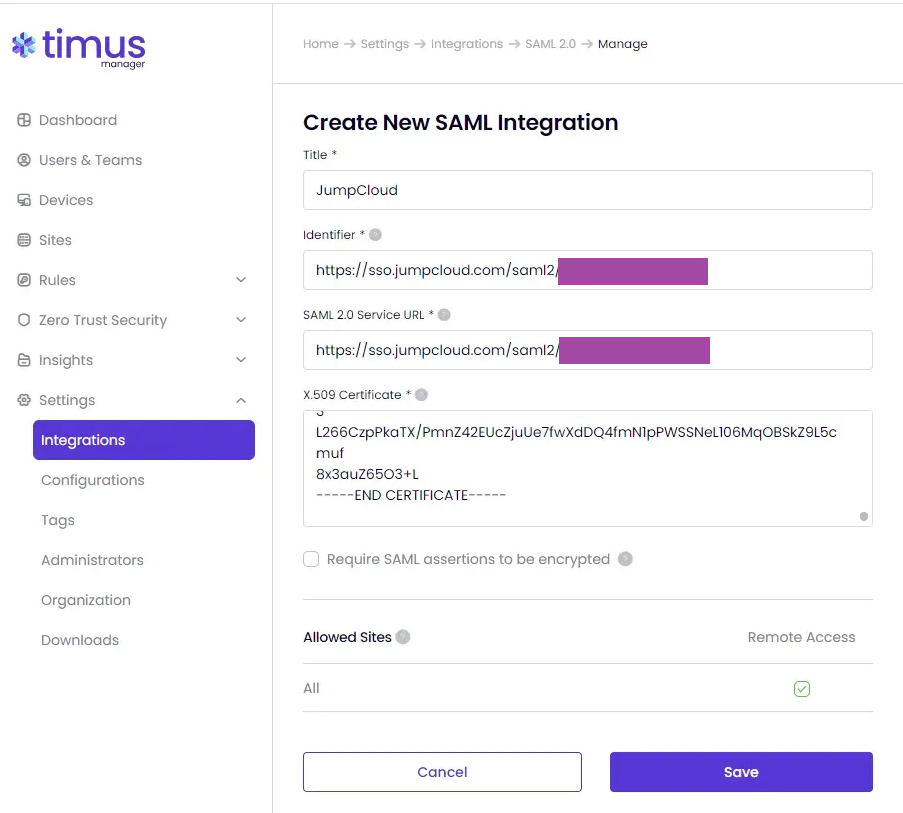
Task: Click the SAML 2.0 Service URL help icon
Action: (444, 315)
